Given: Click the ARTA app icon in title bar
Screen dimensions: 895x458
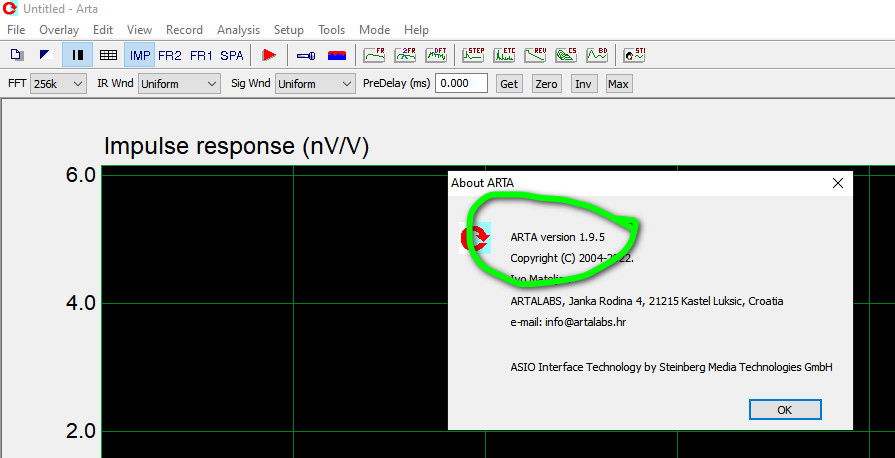Looking at the screenshot, I should [x=10, y=9].
